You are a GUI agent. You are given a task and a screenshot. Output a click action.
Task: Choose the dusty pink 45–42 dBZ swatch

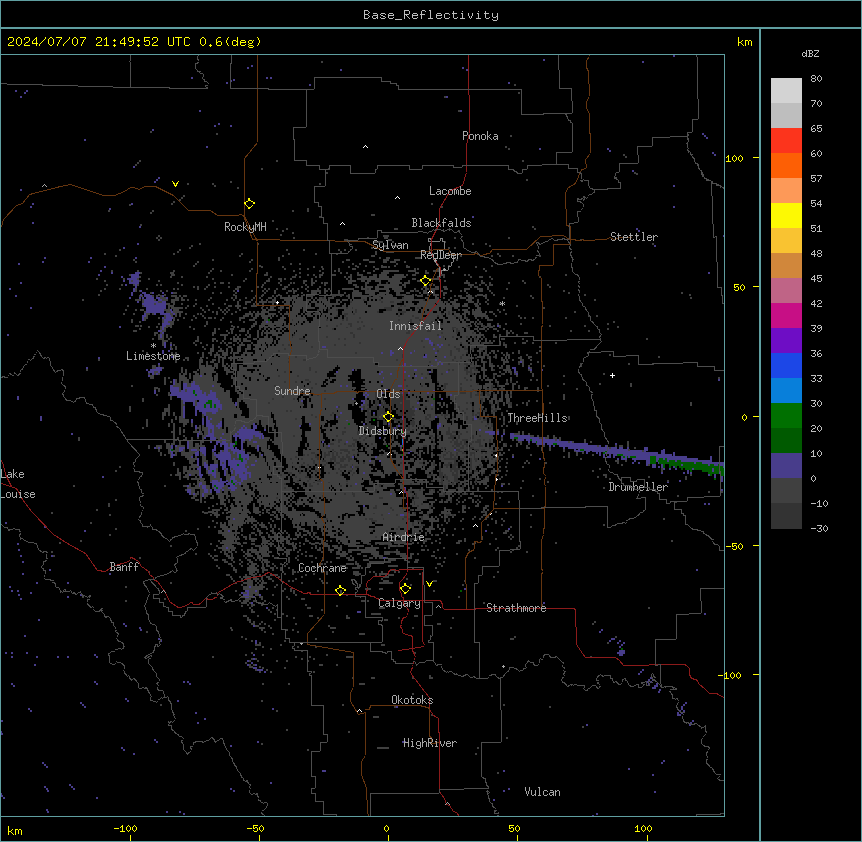[786, 290]
